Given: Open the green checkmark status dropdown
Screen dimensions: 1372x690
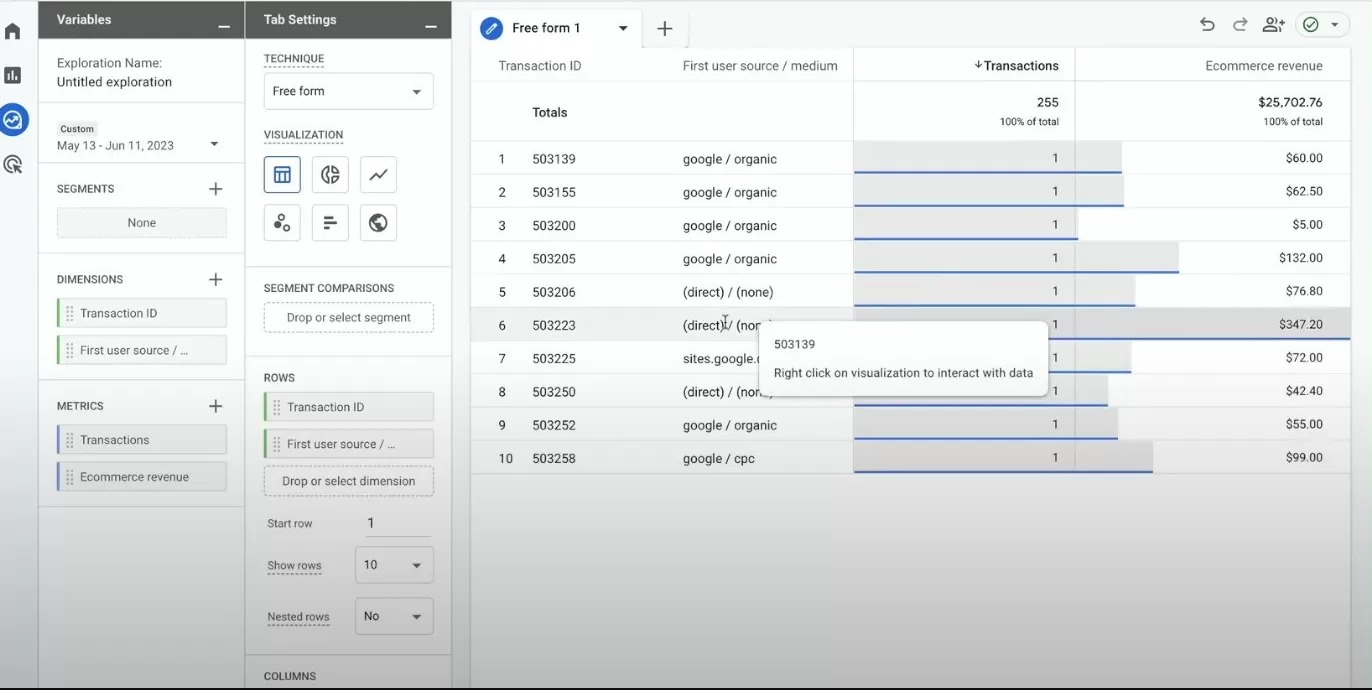Looking at the screenshot, I should 1322,25.
